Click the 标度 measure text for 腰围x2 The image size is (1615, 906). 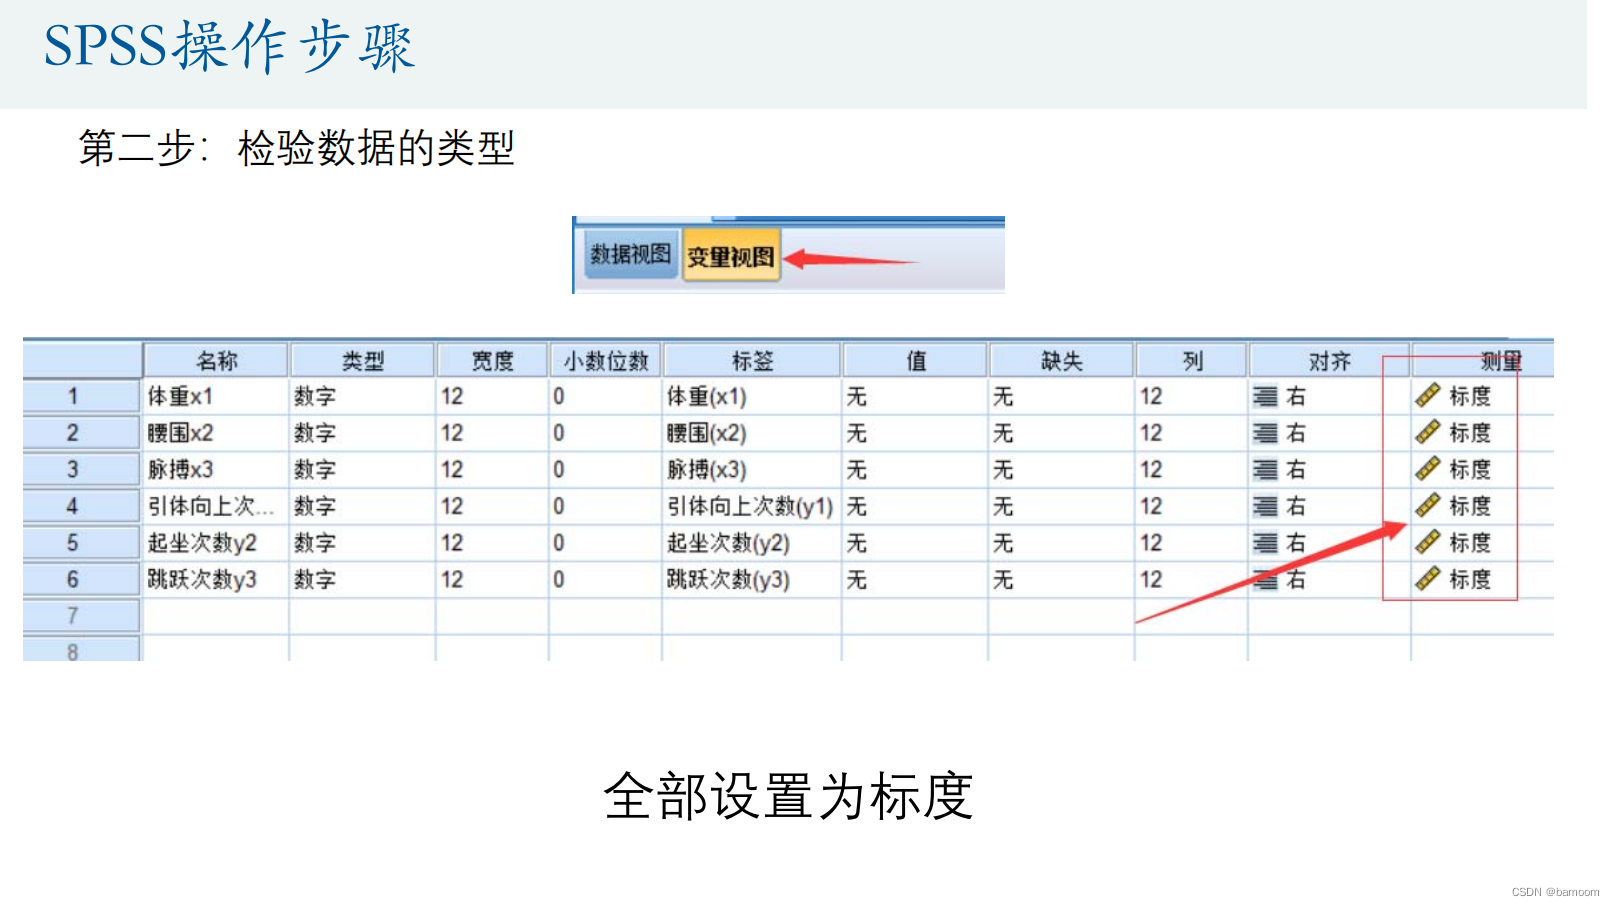[x=1470, y=433]
